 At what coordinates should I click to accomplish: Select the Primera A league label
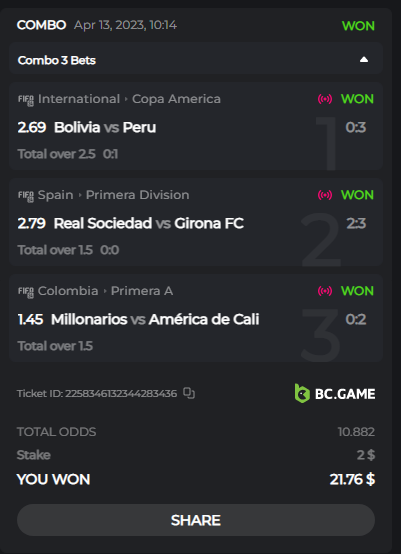click(x=142, y=291)
